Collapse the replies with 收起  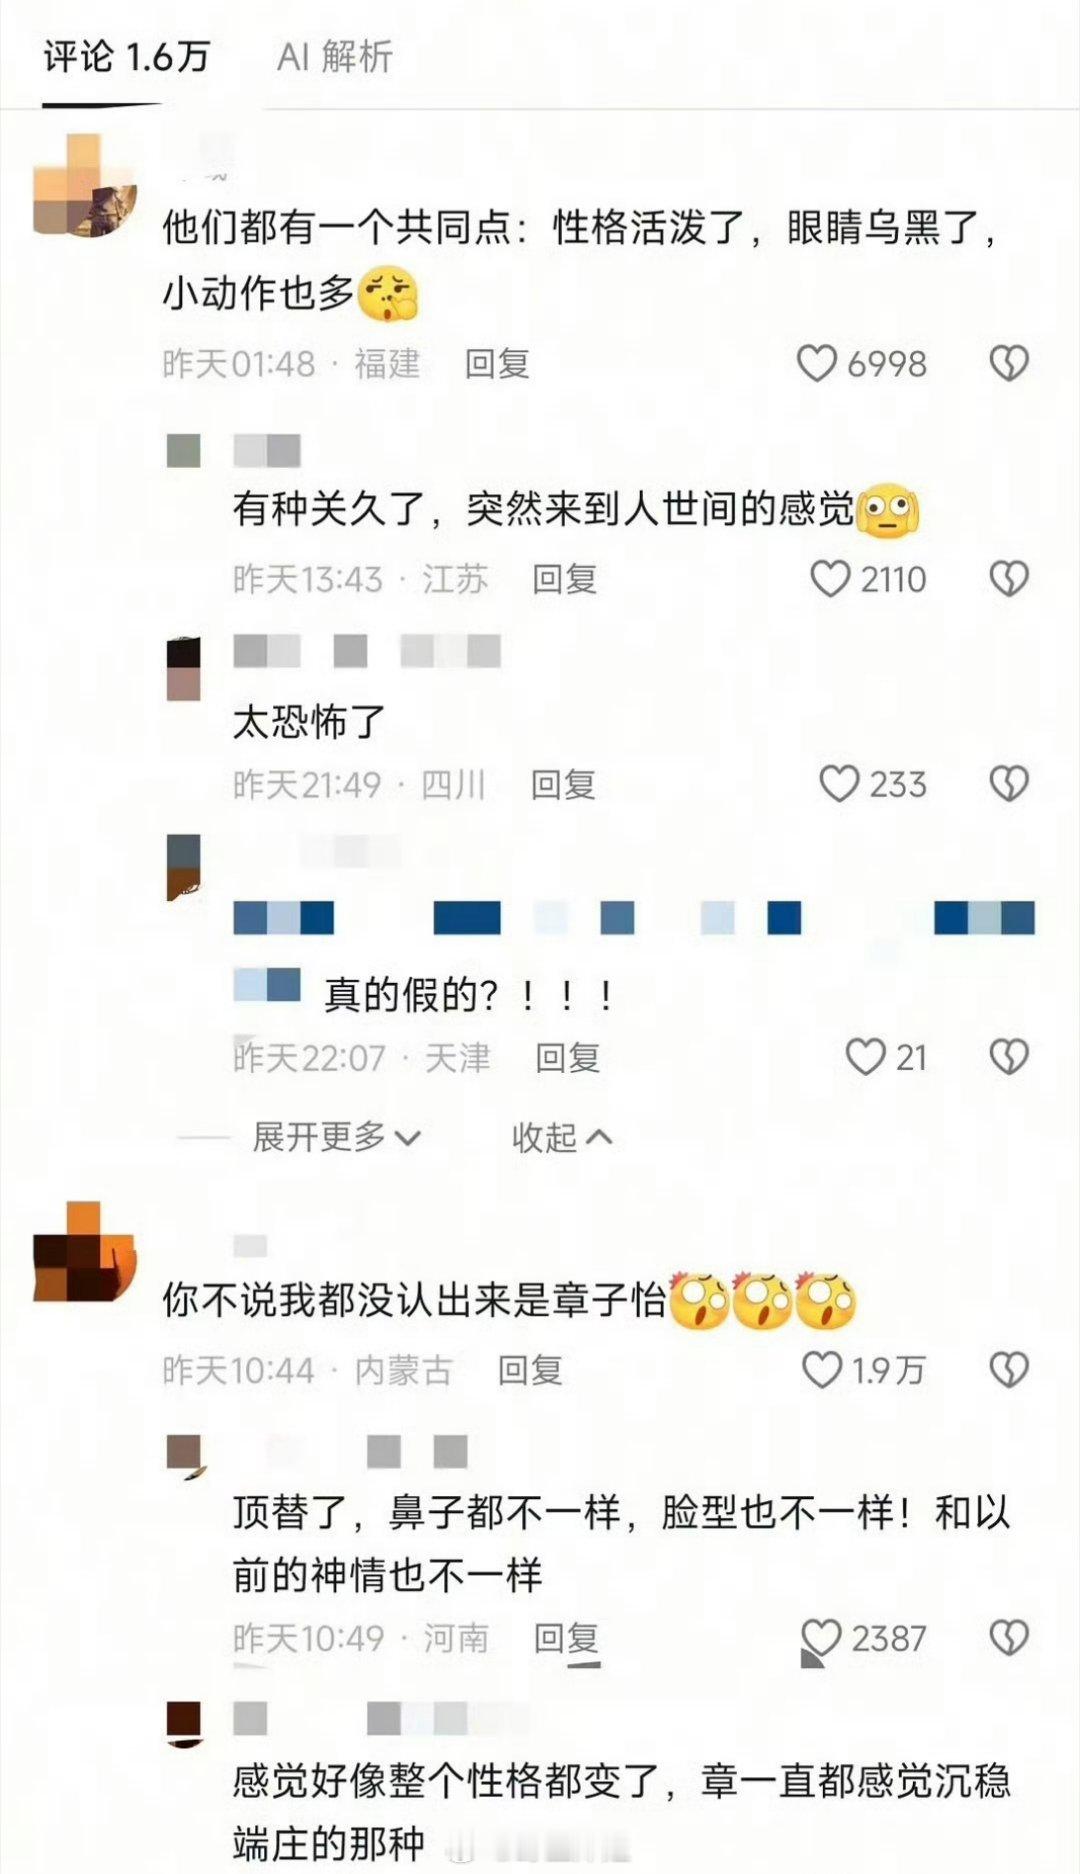click(x=561, y=1137)
